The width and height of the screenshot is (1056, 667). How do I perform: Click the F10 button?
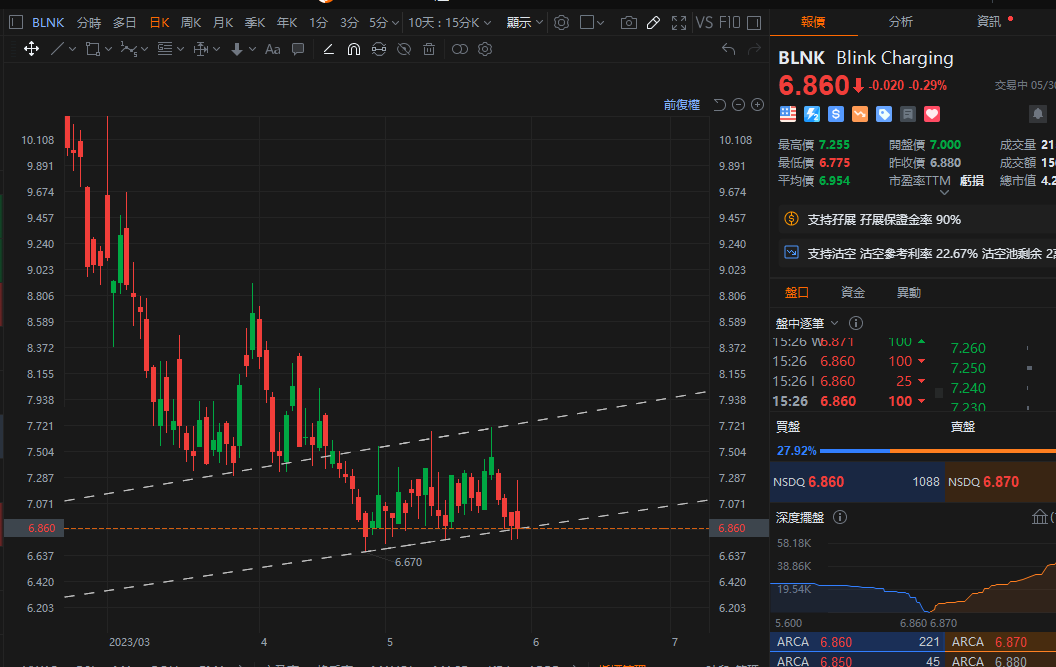729,23
